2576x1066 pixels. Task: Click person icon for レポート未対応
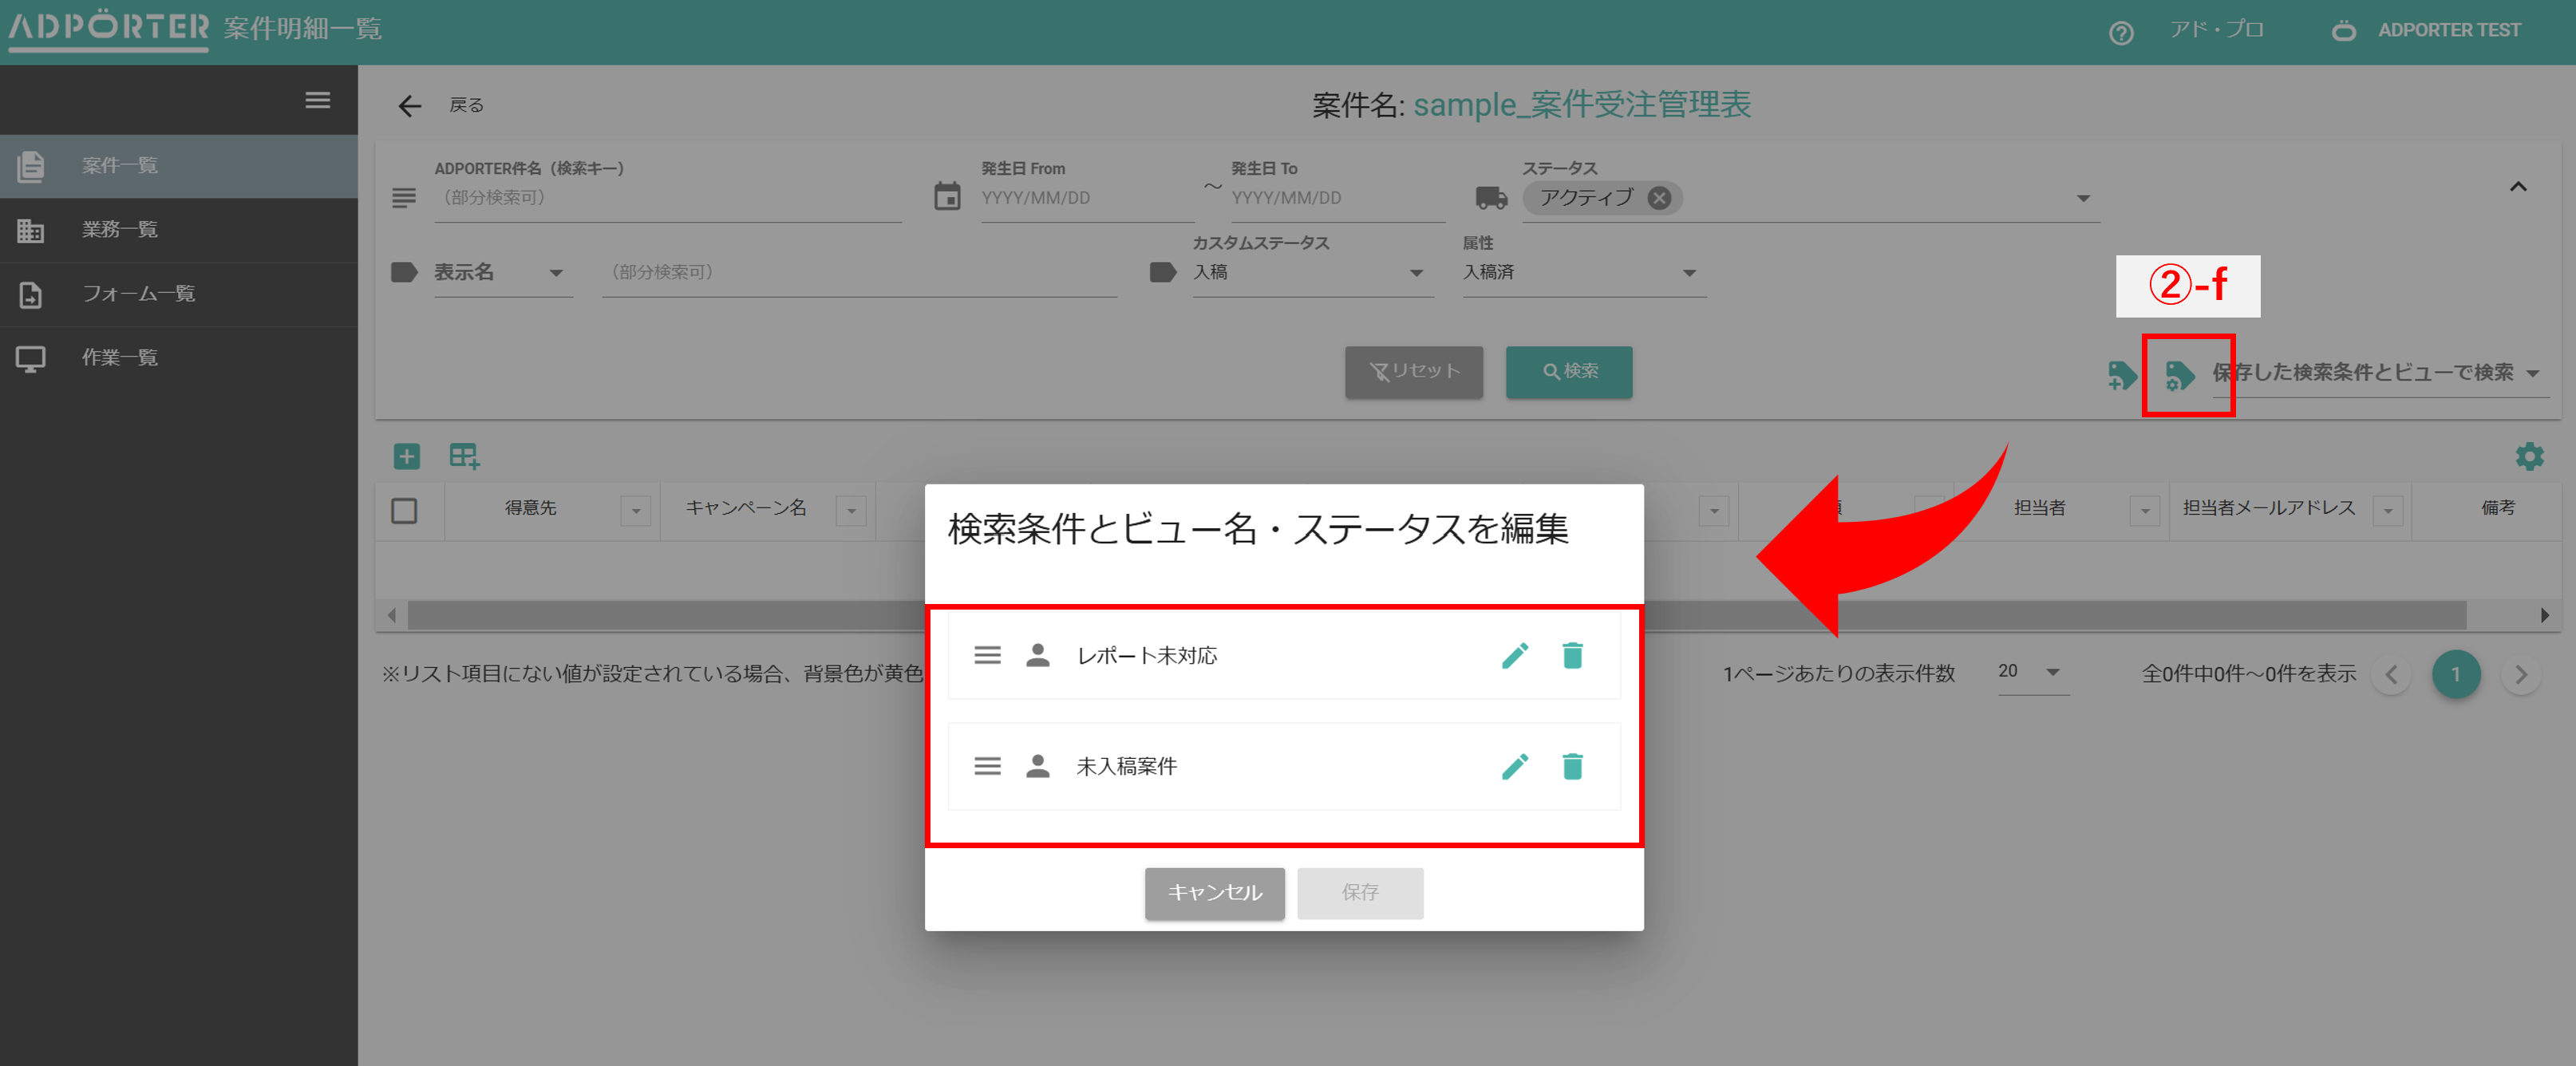coord(1038,656)
